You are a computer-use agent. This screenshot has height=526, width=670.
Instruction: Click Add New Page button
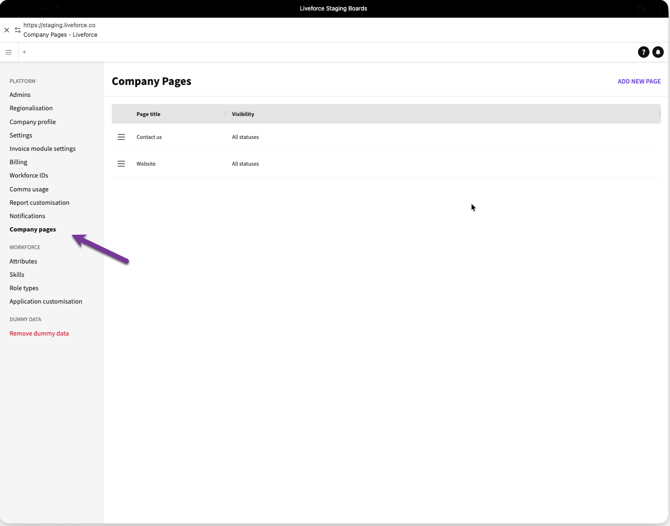tap(638, 81)
